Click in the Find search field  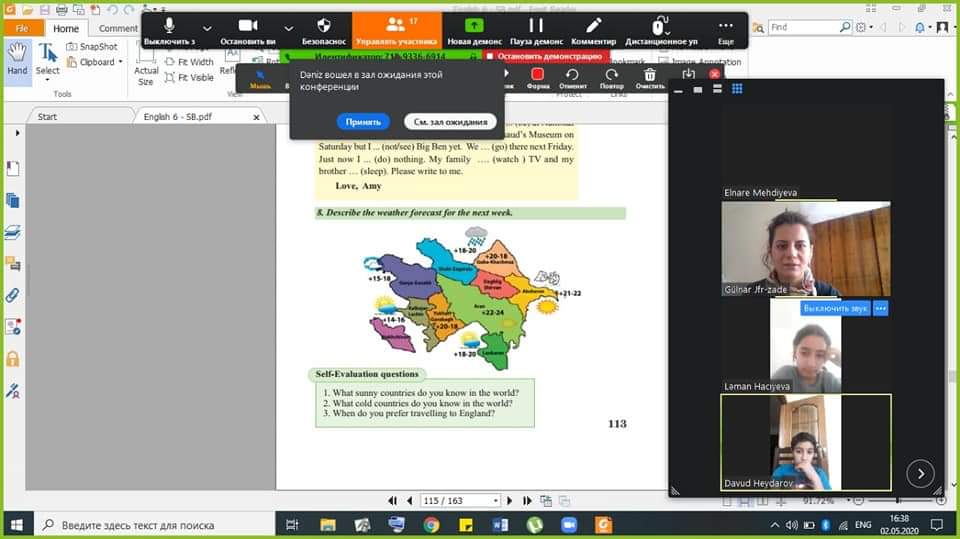click(x=803, y=28)
